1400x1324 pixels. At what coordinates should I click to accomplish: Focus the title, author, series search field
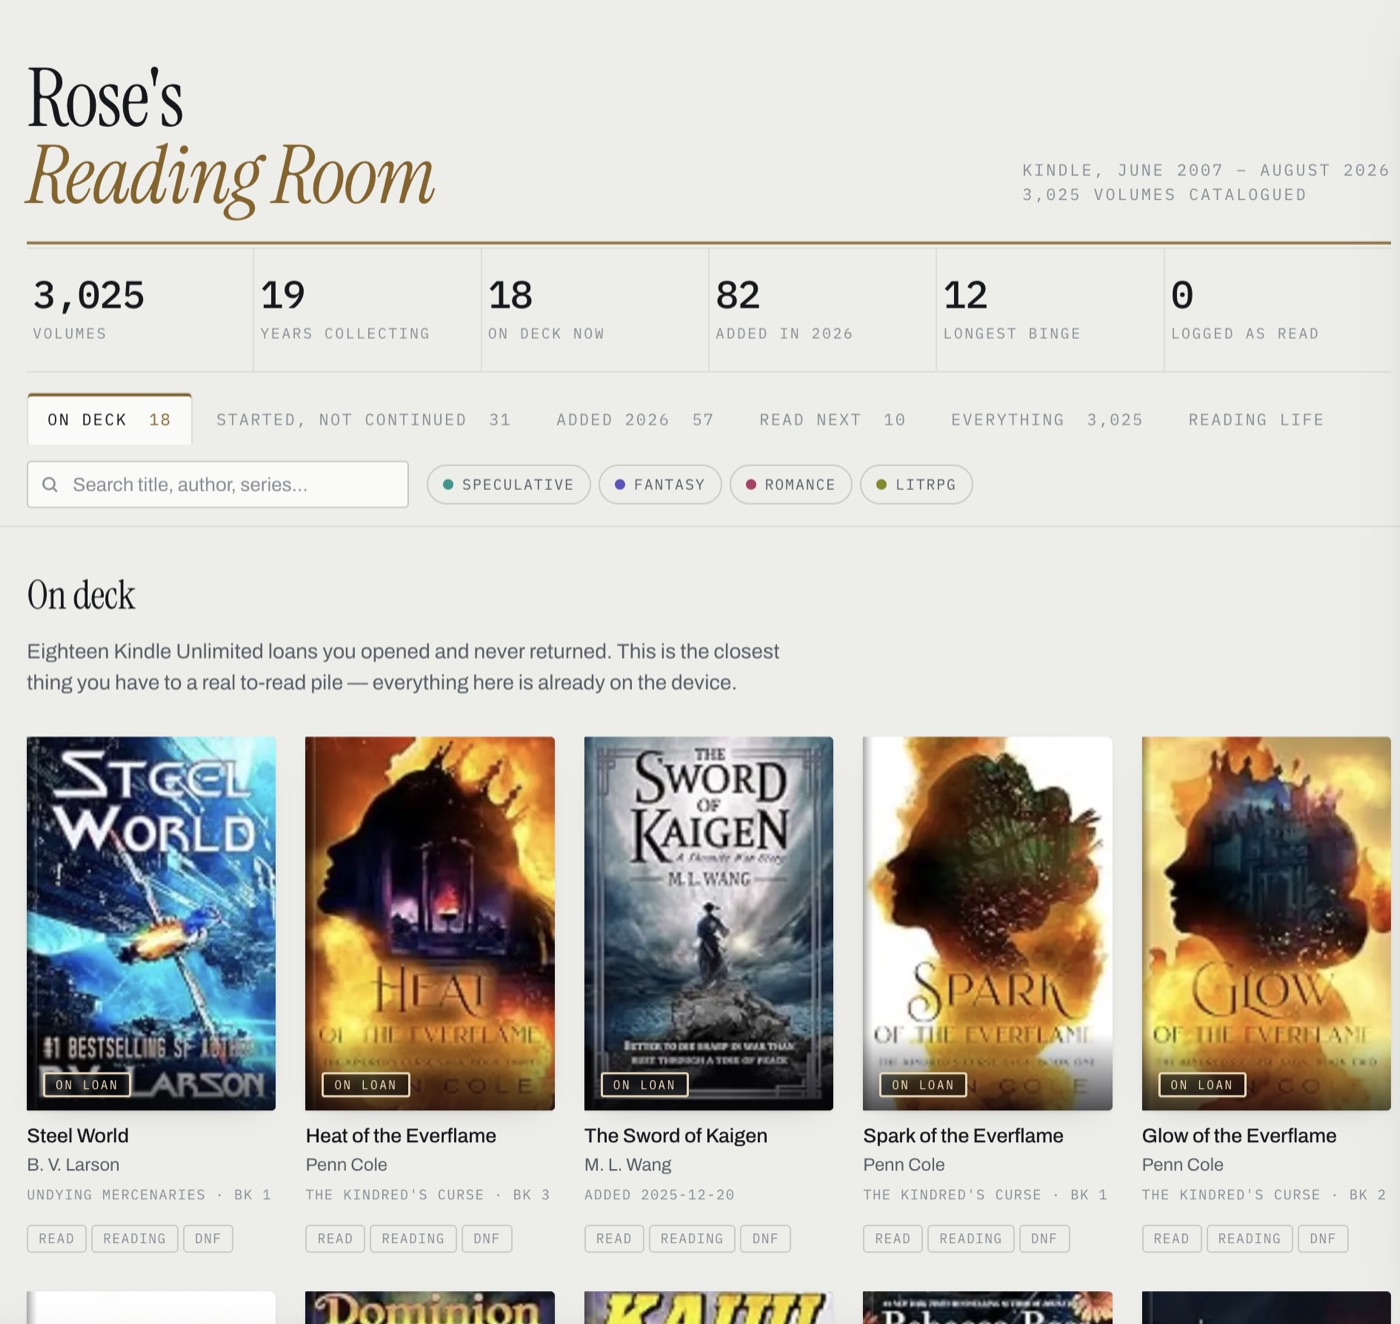pos(218,485)
